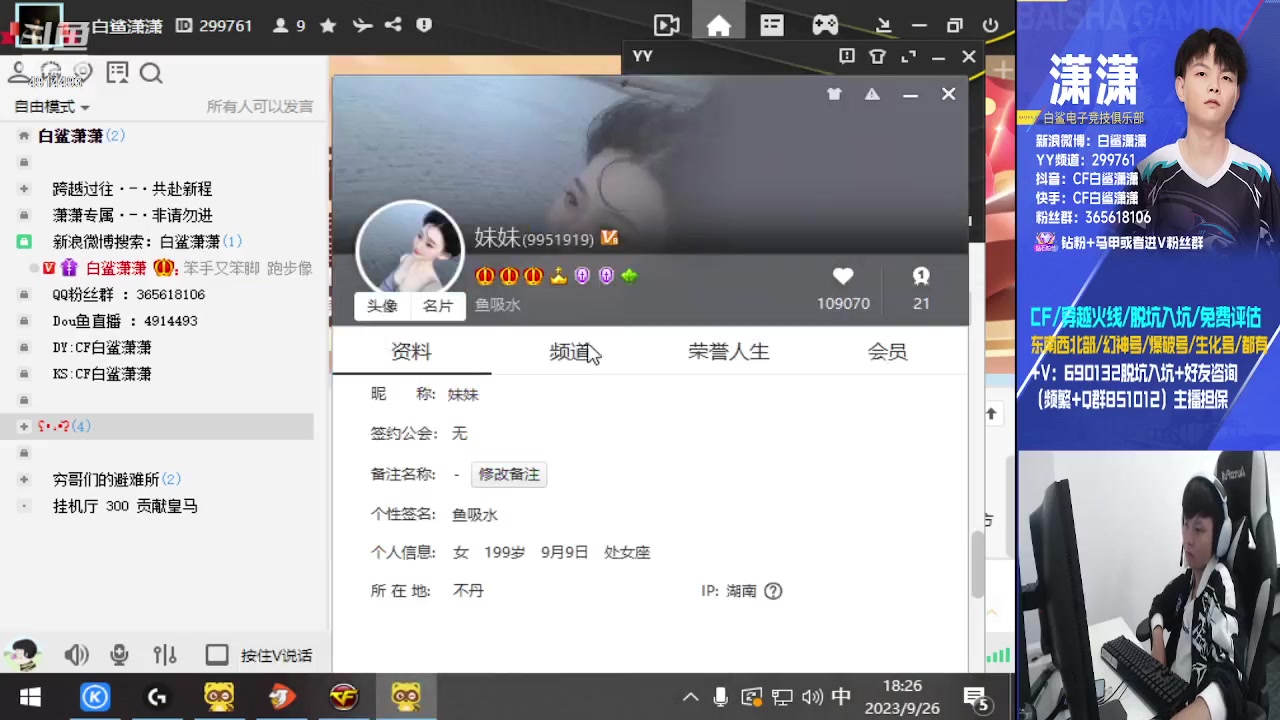Select user 白鲨潇潇 in channel list
This screenshot has height=720, width=1280.
click(116, 268)
